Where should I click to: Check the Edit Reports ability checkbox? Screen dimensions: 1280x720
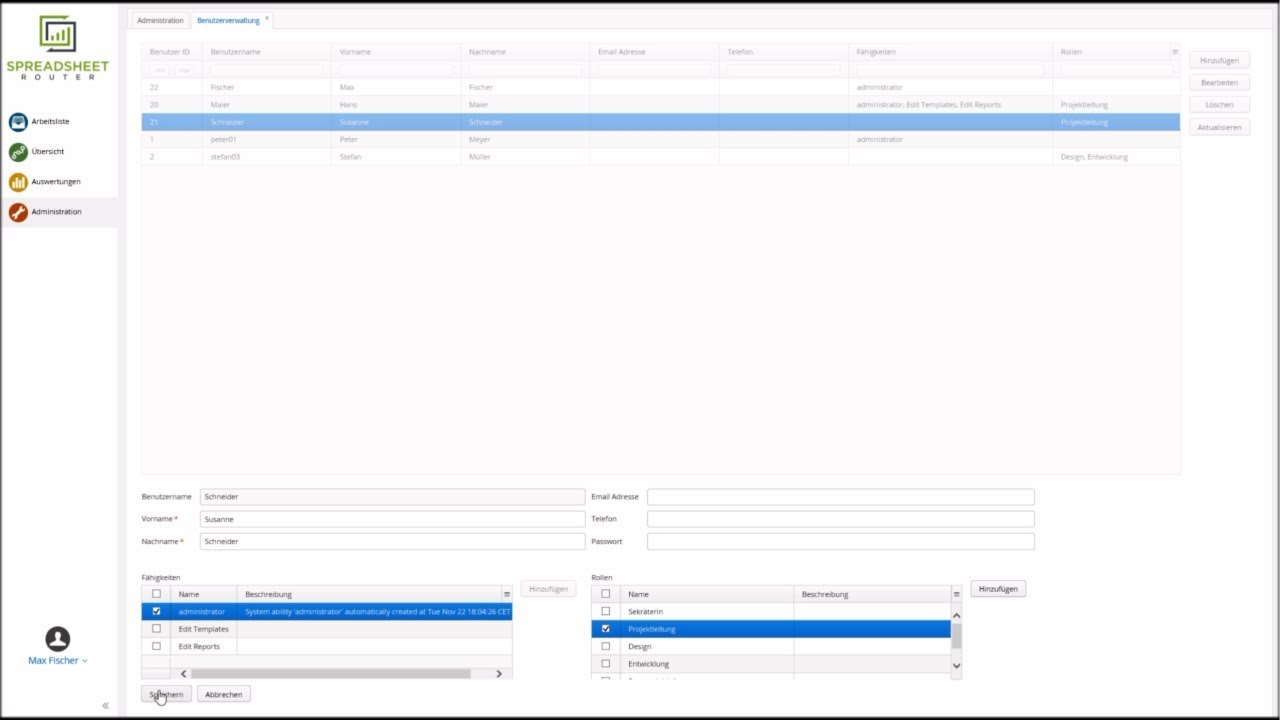pyautogui.click(x=156, y=646)
